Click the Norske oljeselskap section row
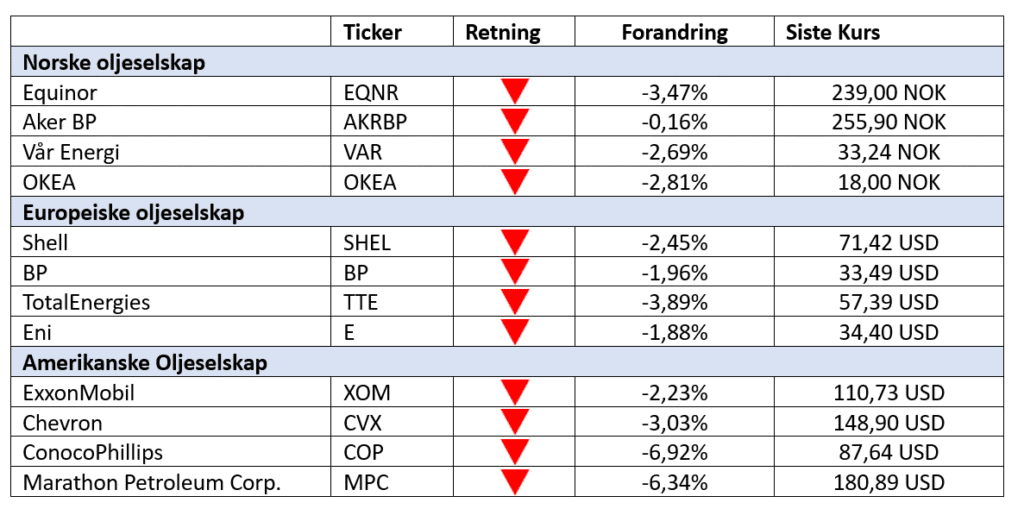 (113, 63)
